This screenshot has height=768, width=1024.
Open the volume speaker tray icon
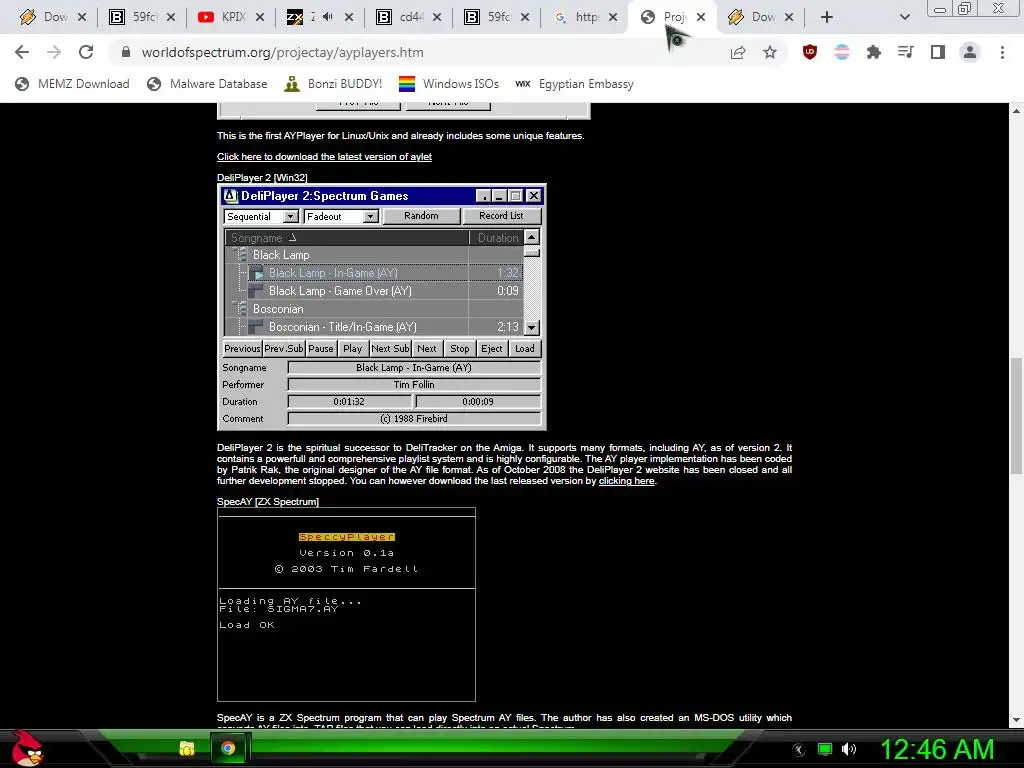pyautogui.click(x=849, y=749)
